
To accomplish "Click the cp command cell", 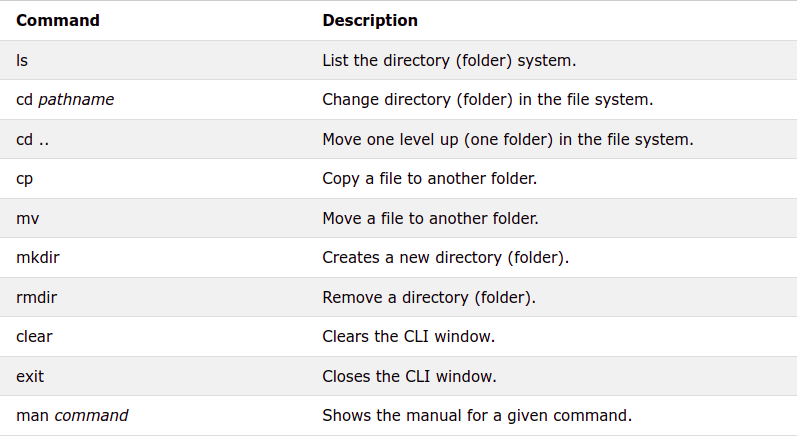I will [x=26, y=179].
